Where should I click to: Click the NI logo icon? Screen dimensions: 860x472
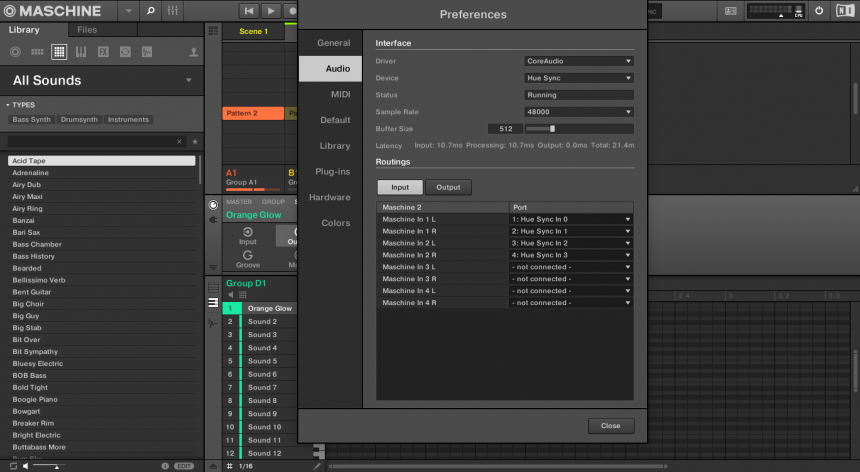click(x=845, y=11)
